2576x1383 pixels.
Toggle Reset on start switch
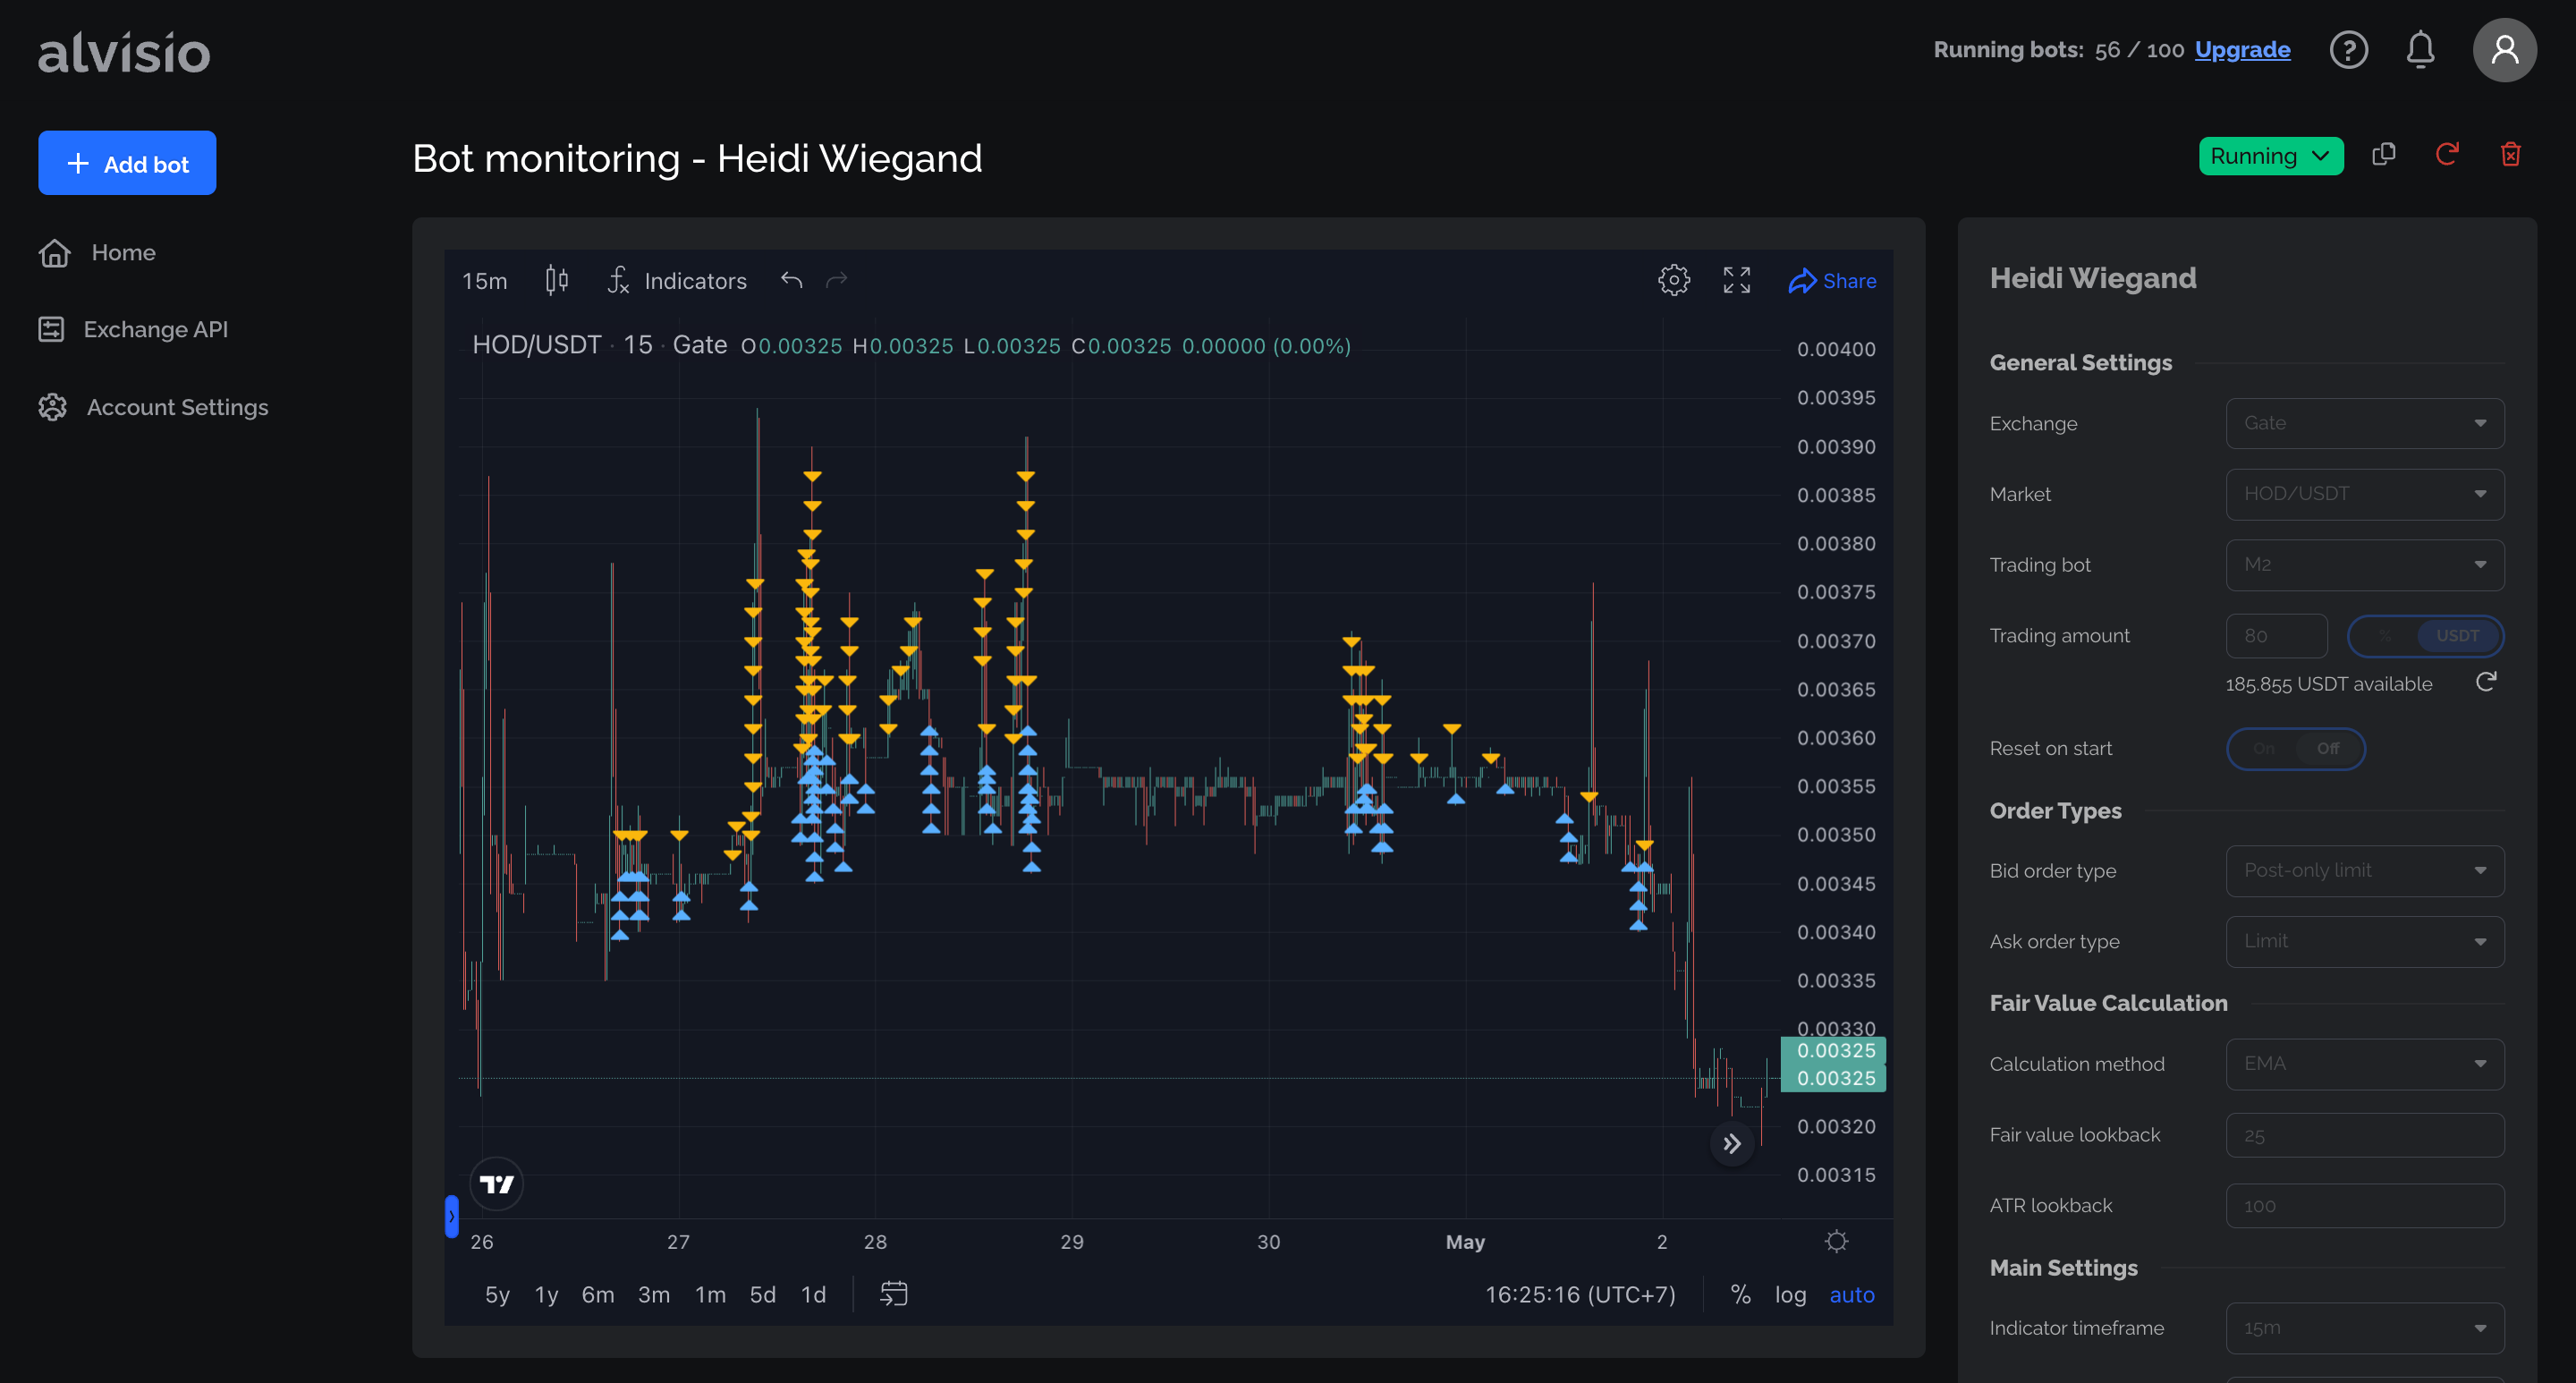2295,749
